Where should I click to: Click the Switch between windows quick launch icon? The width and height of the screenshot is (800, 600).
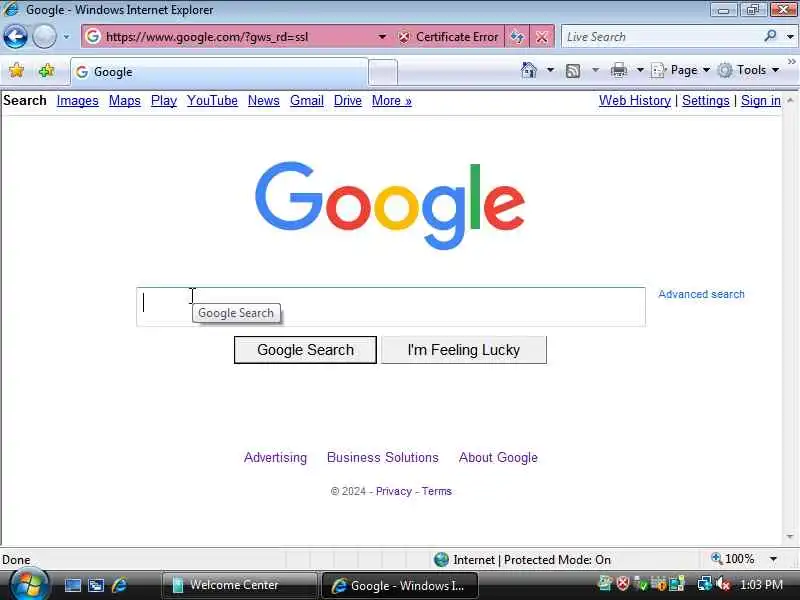point(96,585)
